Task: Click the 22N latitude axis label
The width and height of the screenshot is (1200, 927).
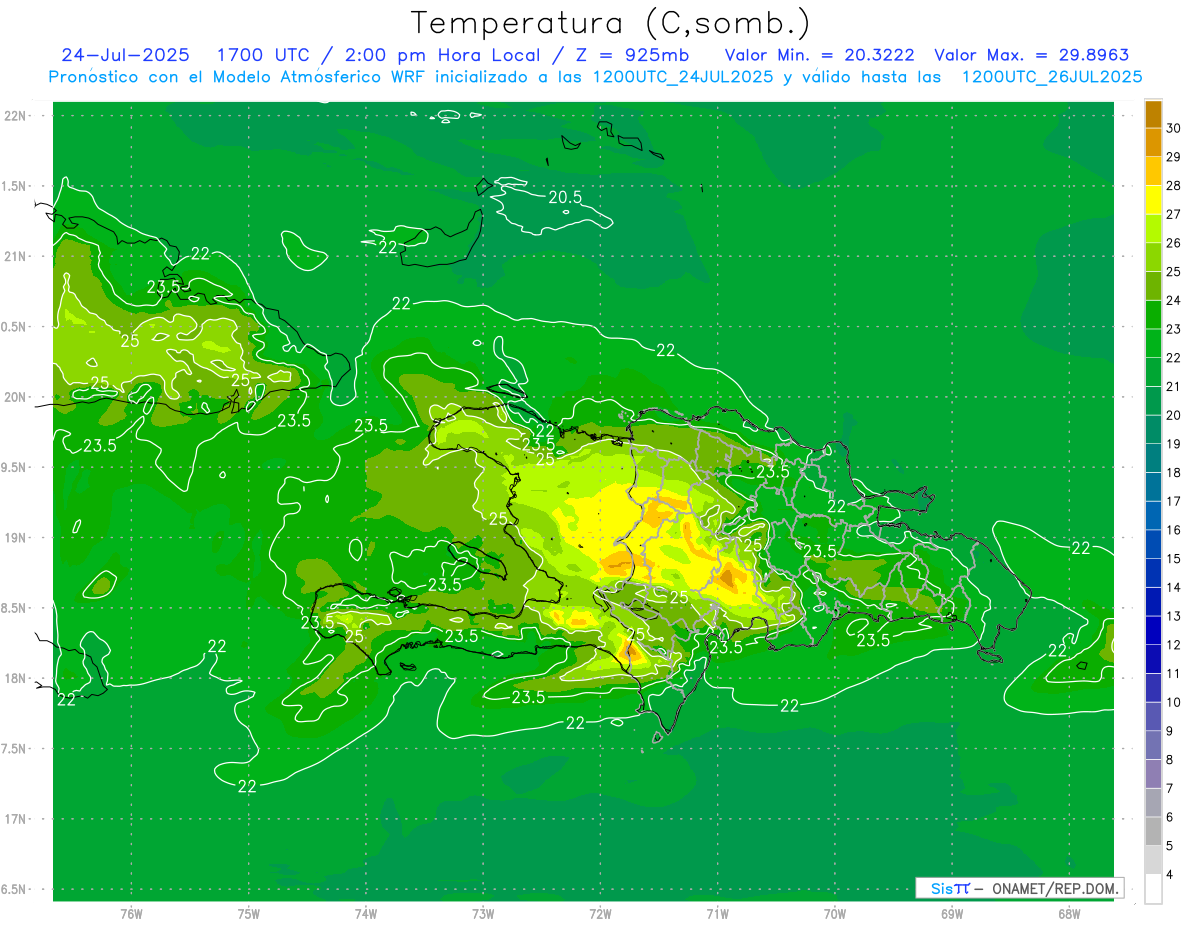Action: point(15,115)
